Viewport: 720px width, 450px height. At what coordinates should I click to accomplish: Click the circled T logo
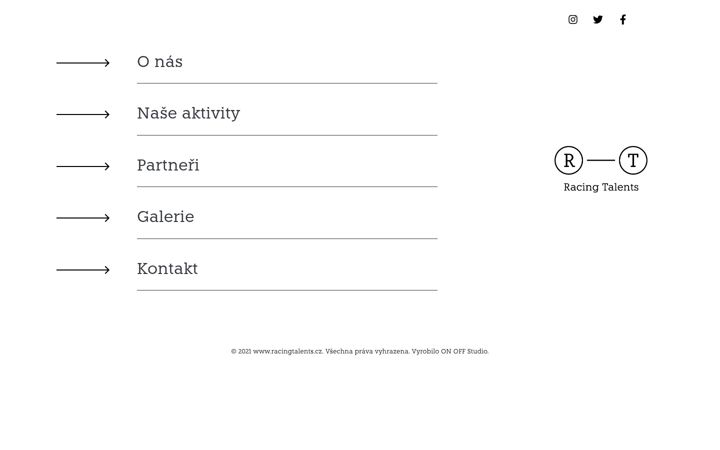[633, 160]
